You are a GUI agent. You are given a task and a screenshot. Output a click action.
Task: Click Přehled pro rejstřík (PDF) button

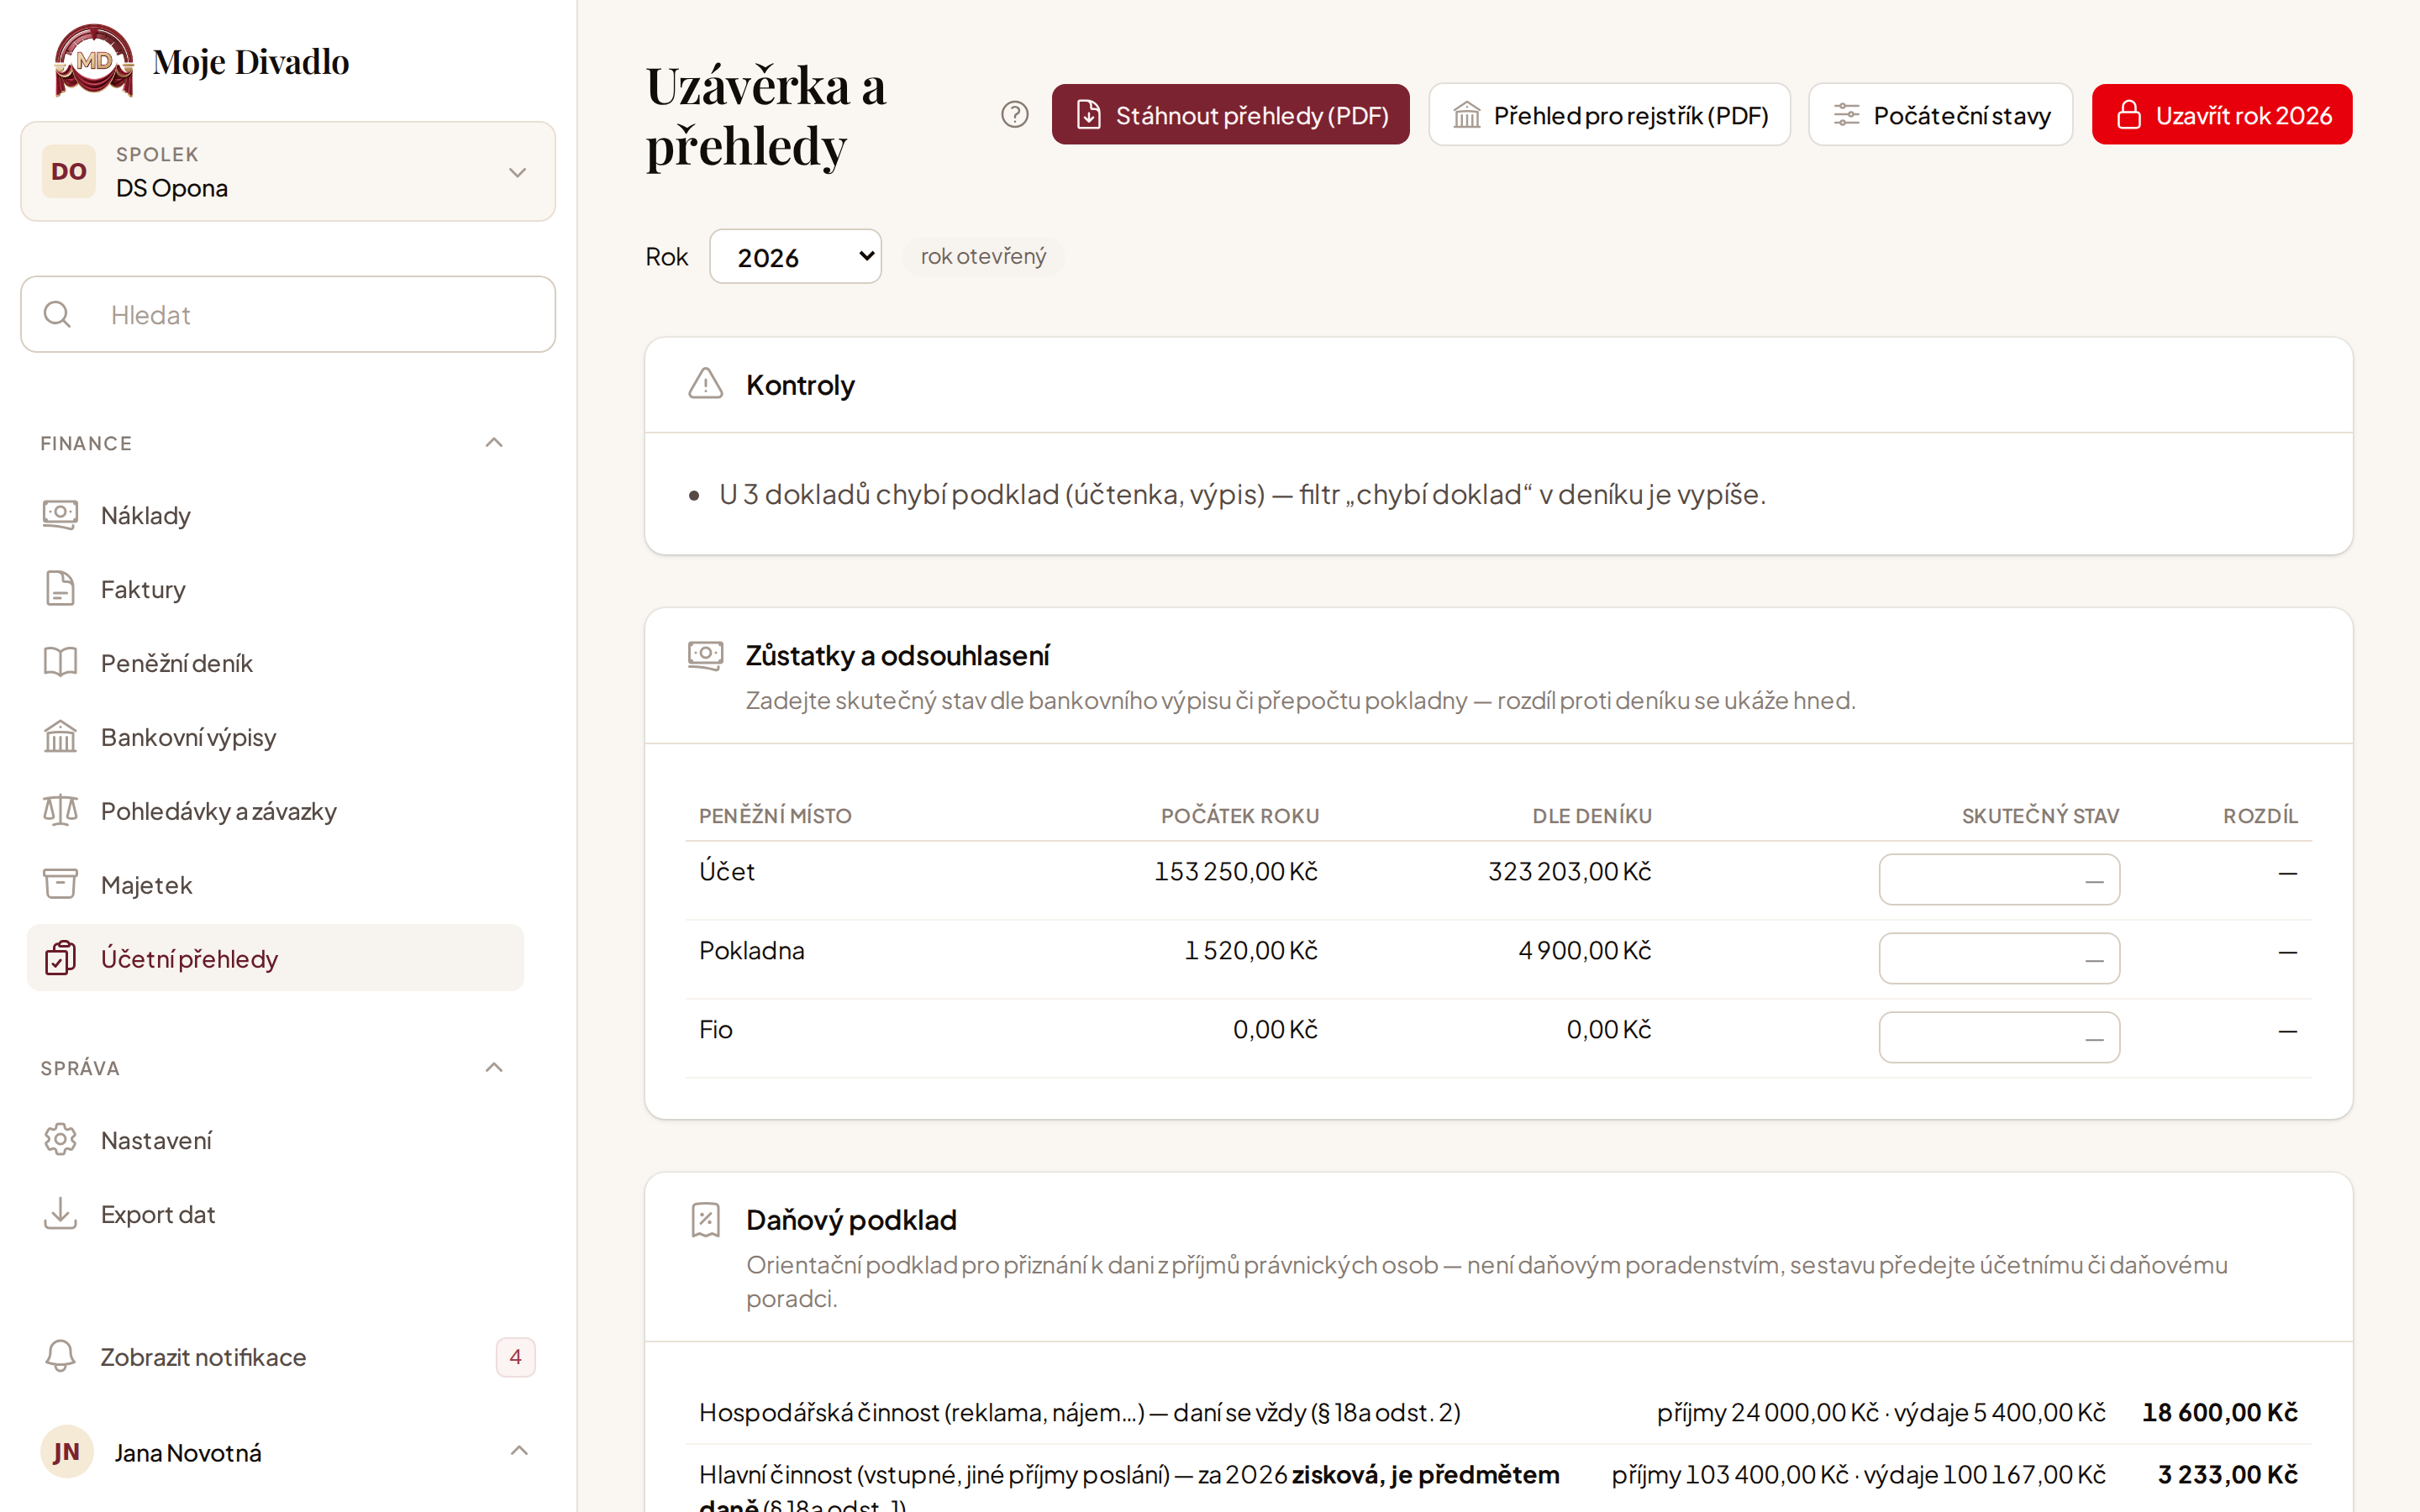coord(1609,115)
